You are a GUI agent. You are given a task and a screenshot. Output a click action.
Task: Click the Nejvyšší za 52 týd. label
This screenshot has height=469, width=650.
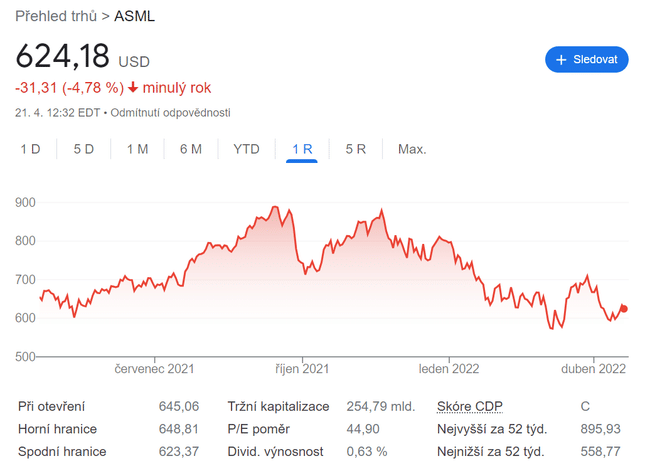491,428
